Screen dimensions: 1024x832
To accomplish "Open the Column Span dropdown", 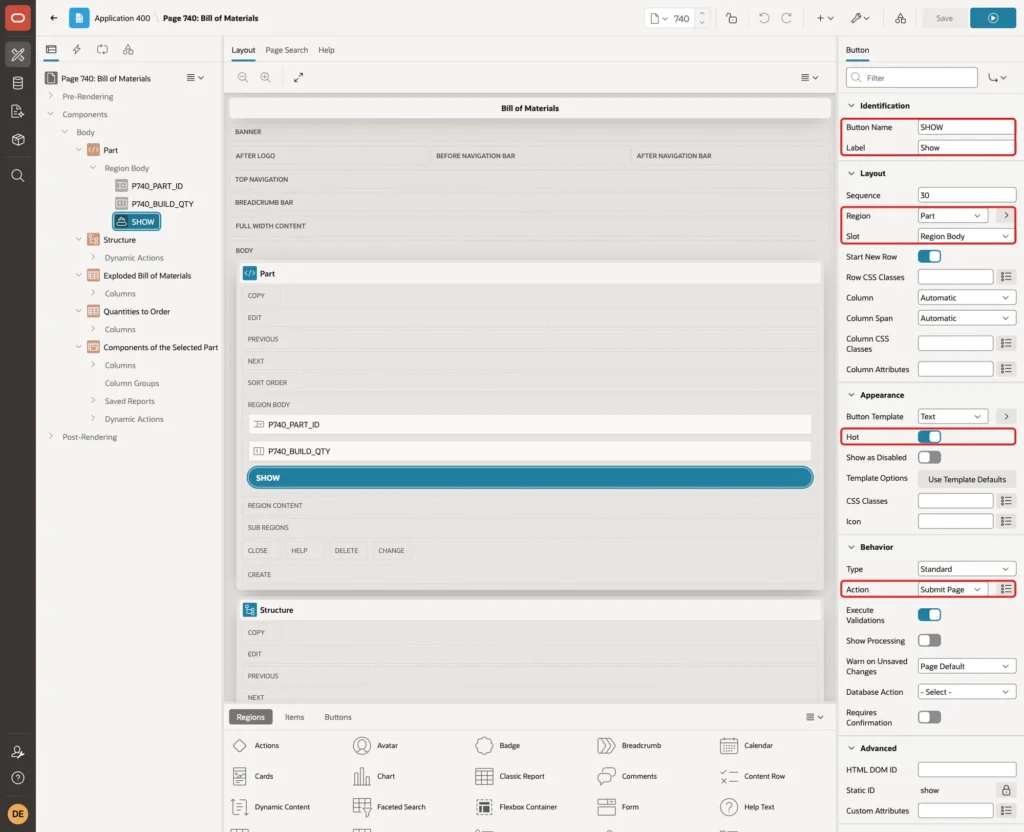I will click(x=966, y=318).
